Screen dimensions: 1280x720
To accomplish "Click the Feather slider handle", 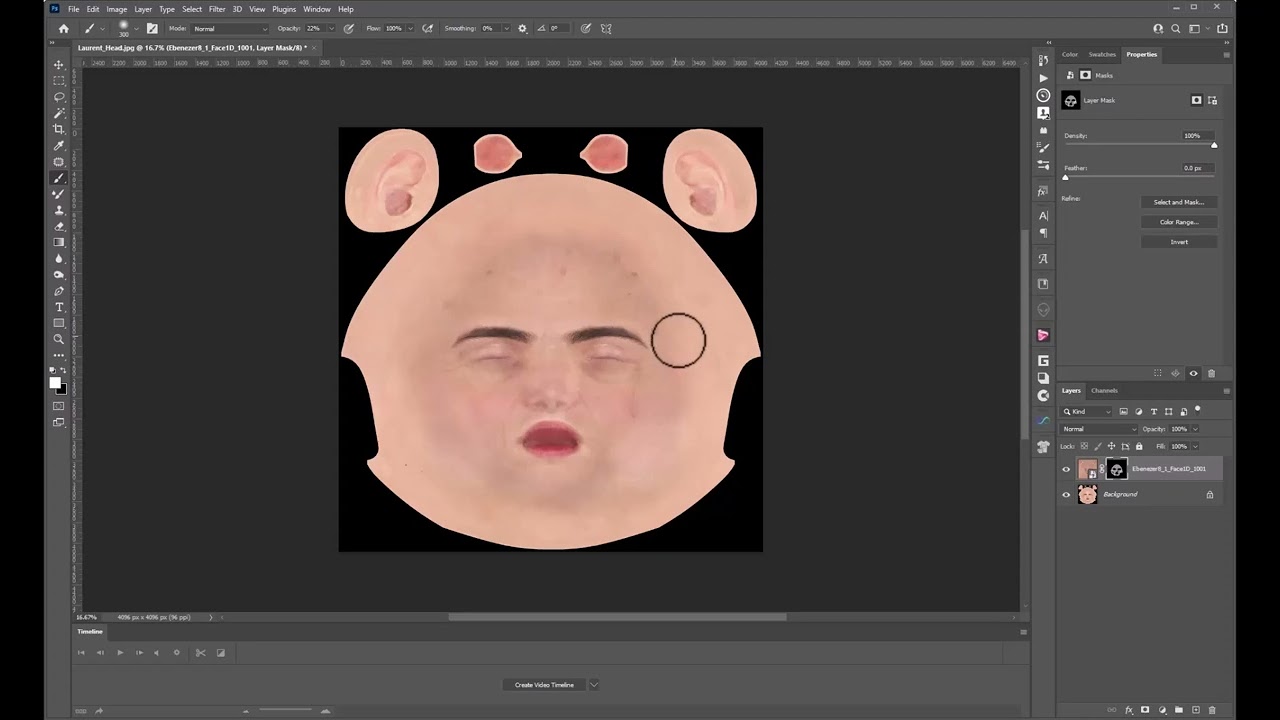I will [1065, 178].
